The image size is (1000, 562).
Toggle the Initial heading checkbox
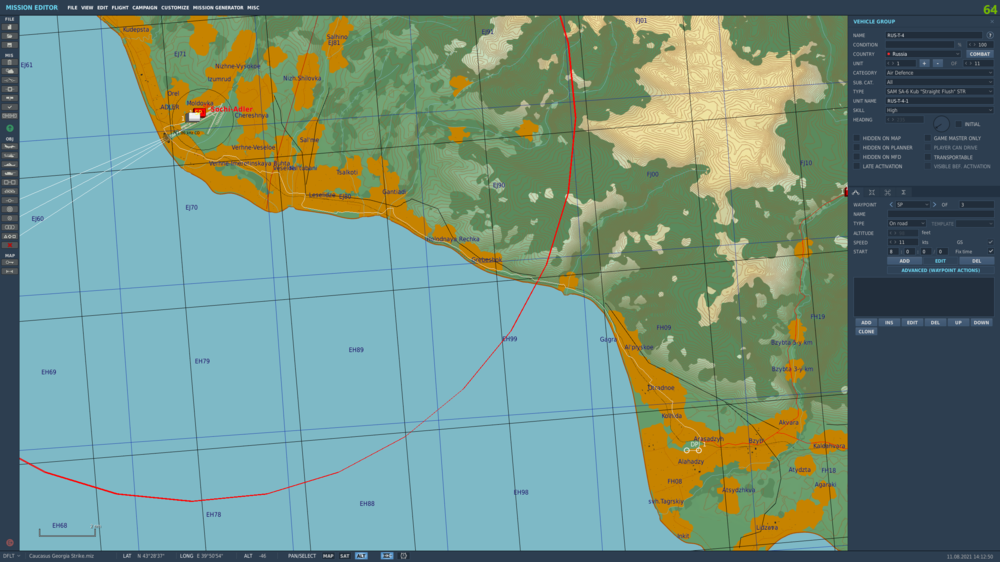coord(959,124)
